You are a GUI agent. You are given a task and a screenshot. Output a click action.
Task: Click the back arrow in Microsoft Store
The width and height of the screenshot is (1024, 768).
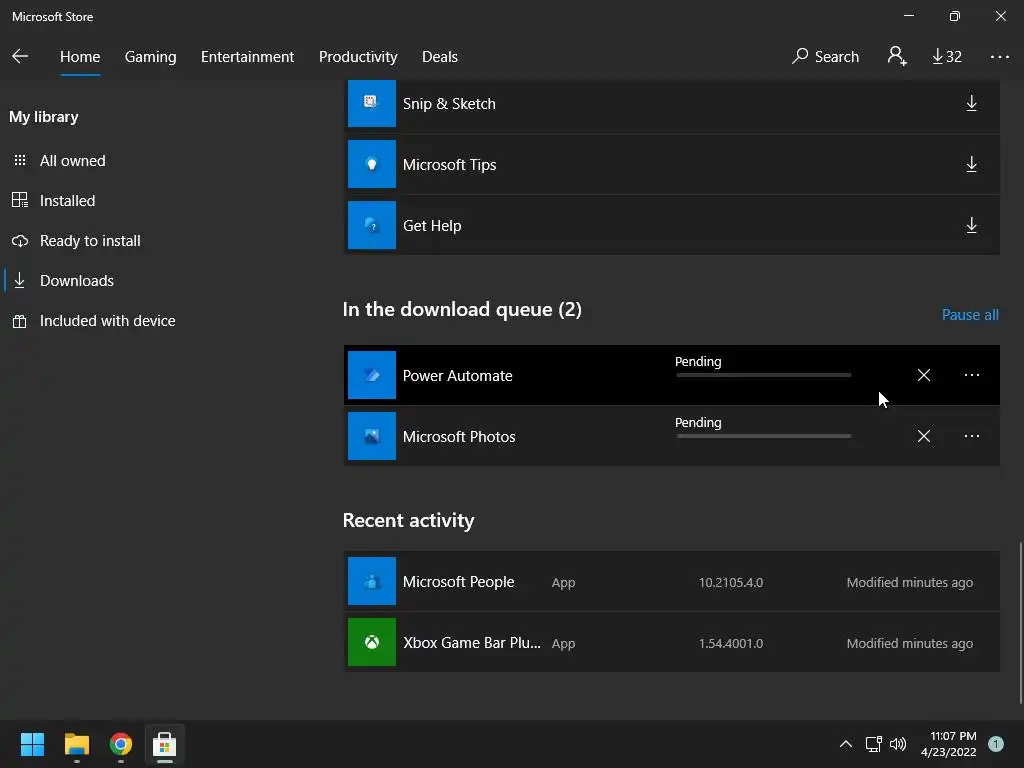(20, 56)
